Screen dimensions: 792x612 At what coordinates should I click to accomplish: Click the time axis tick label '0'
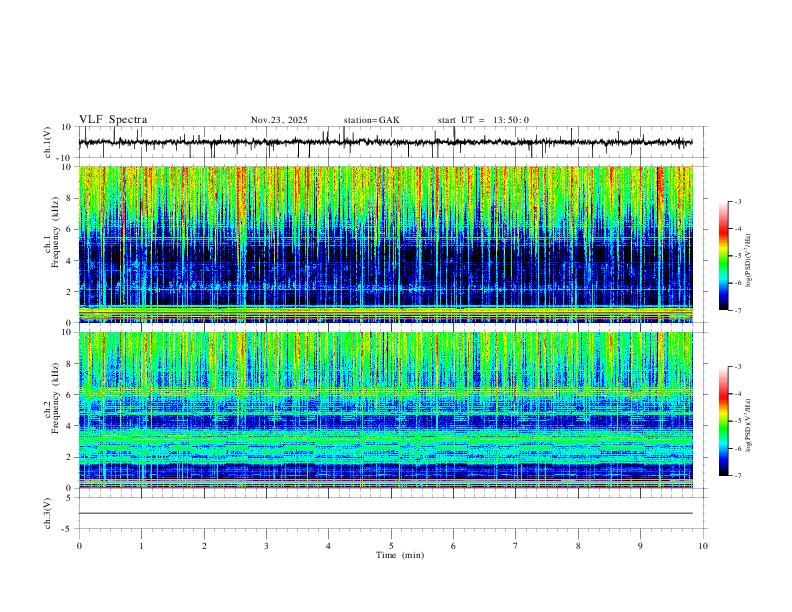[79, 546]
